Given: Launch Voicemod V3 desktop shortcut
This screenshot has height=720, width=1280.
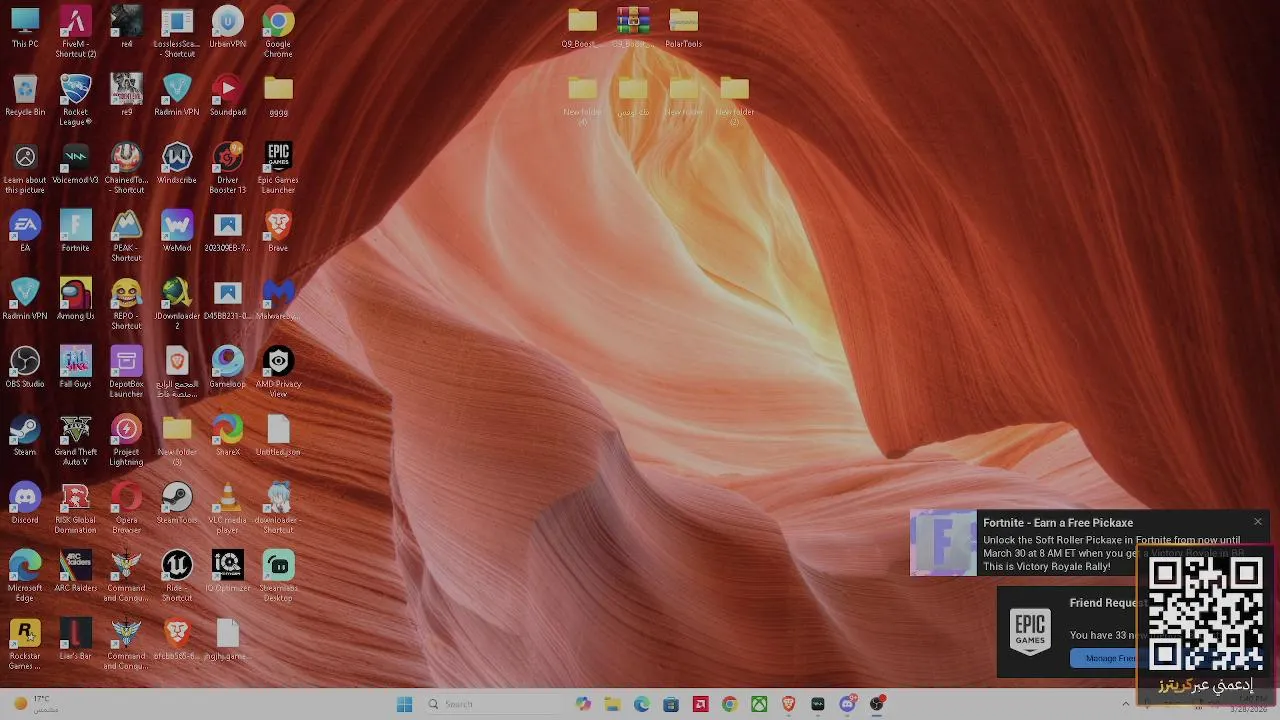Looking at the screenshot, I should click(76, 163).
